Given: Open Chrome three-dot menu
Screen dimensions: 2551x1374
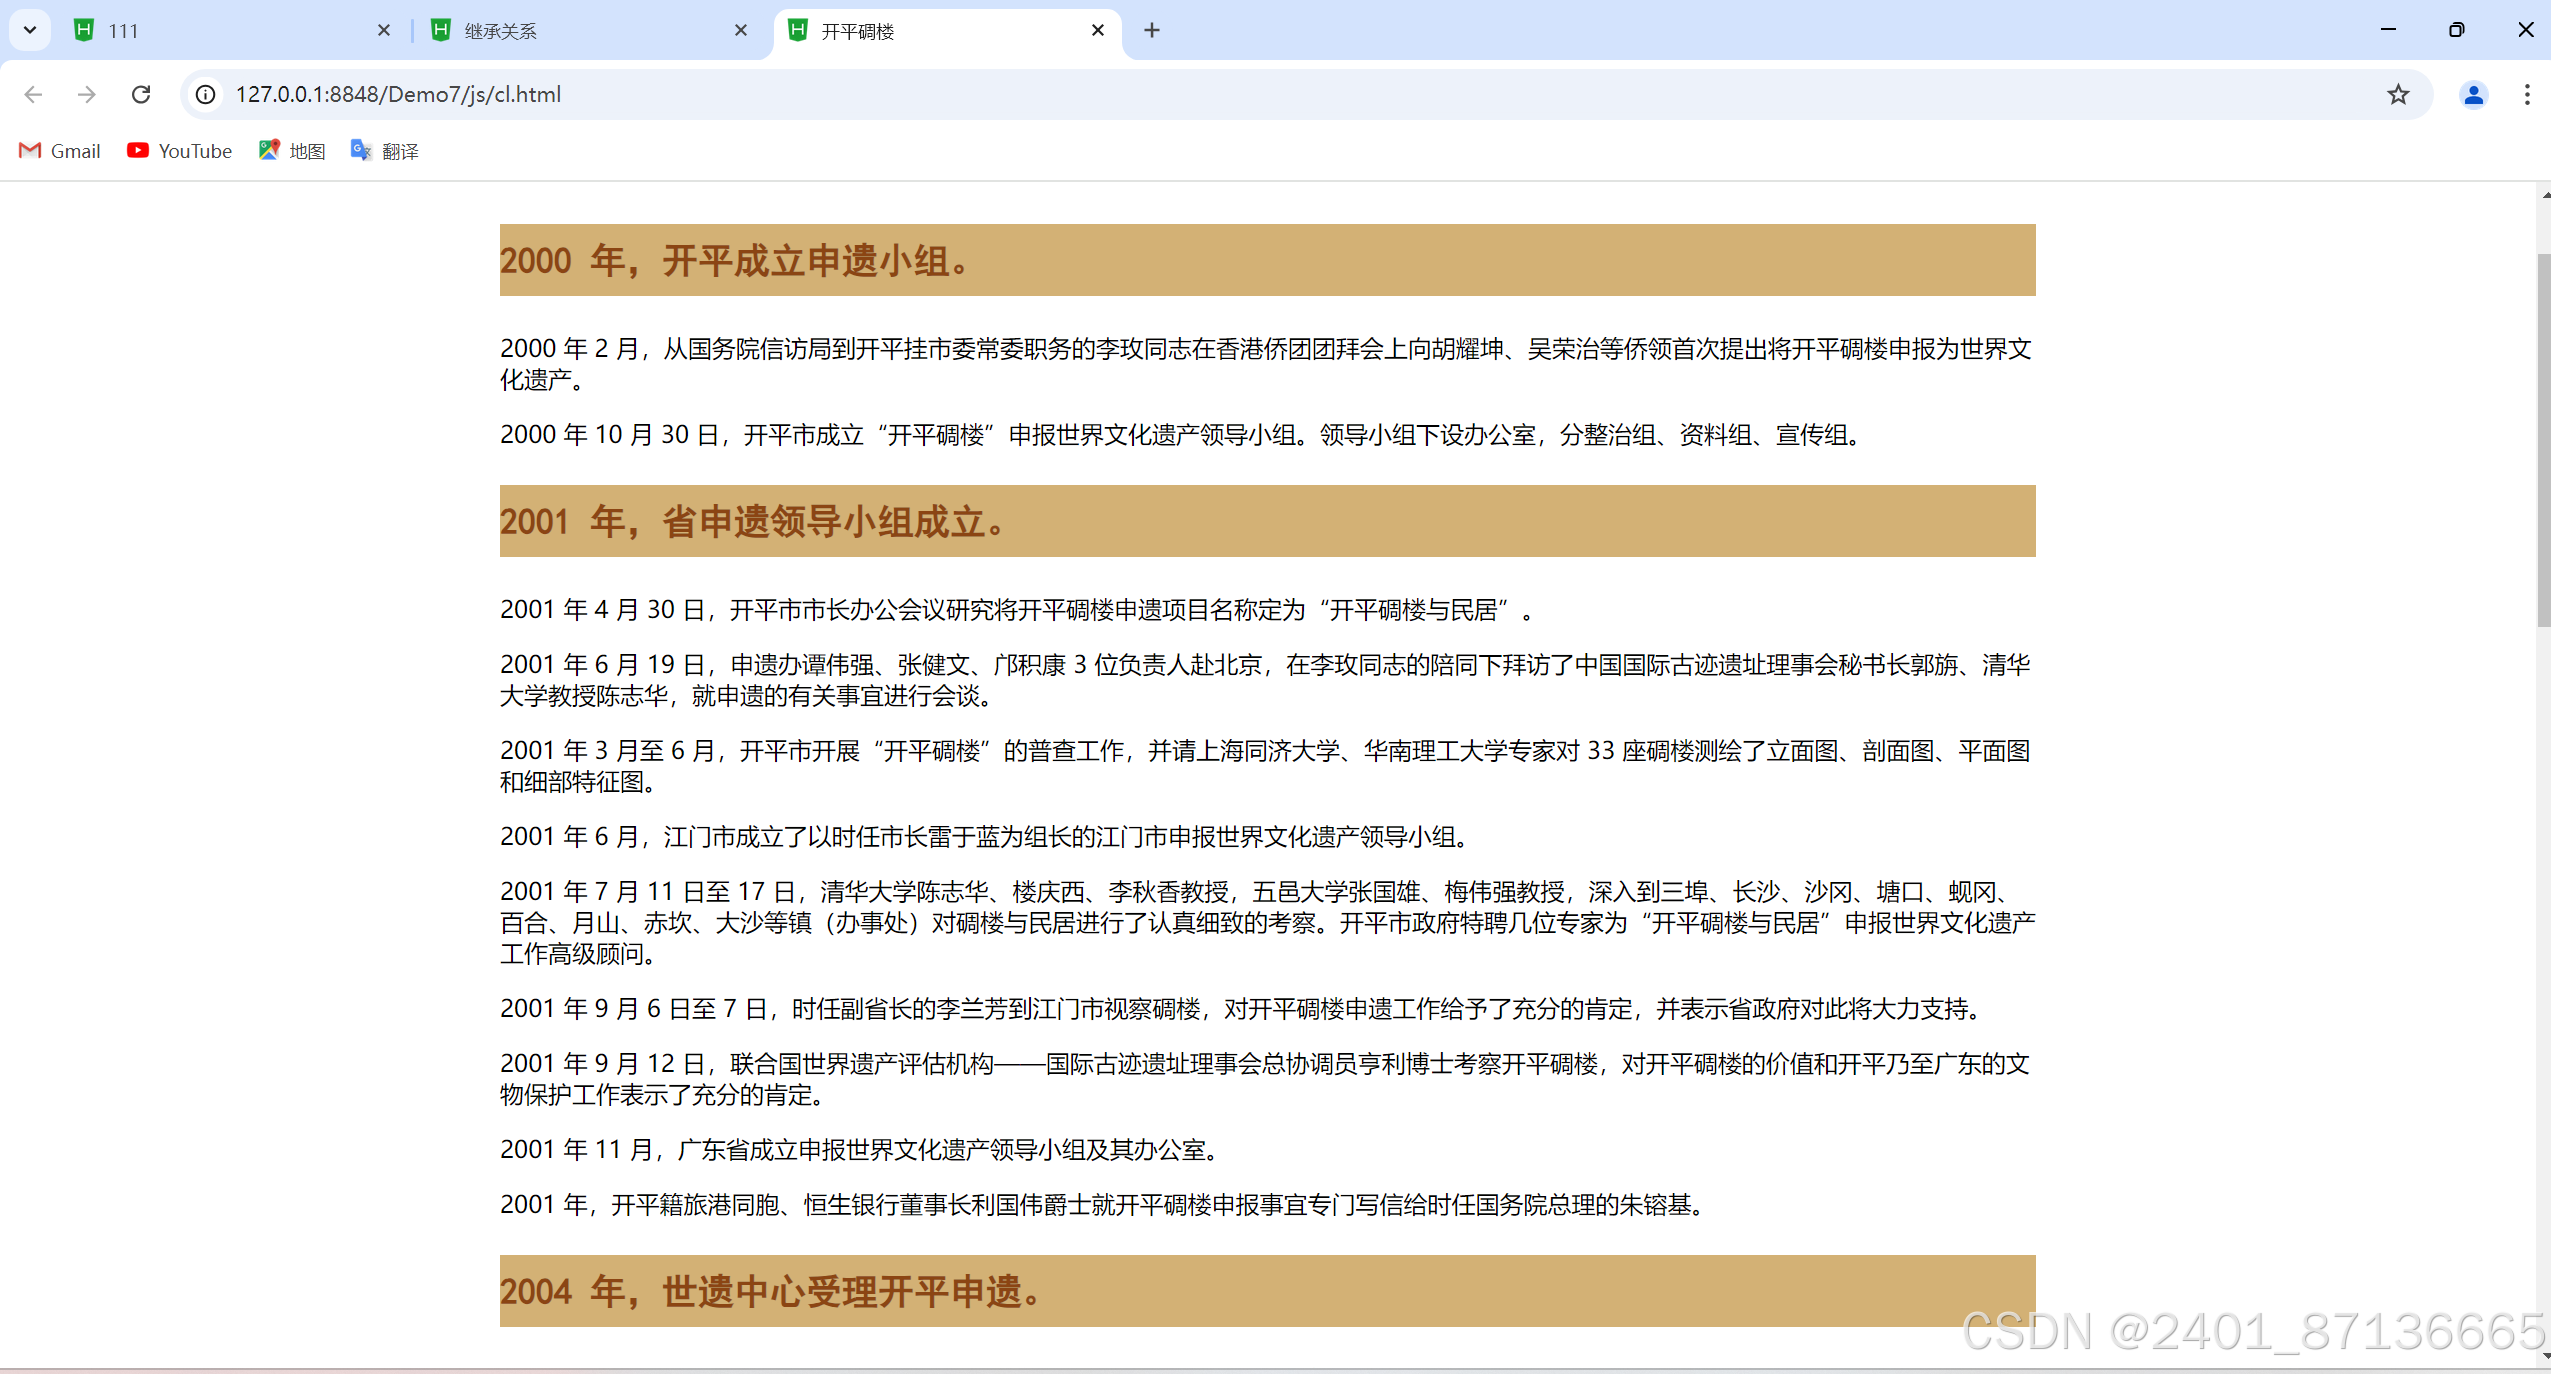Looking at the screenshot, I should point(2527,94).
